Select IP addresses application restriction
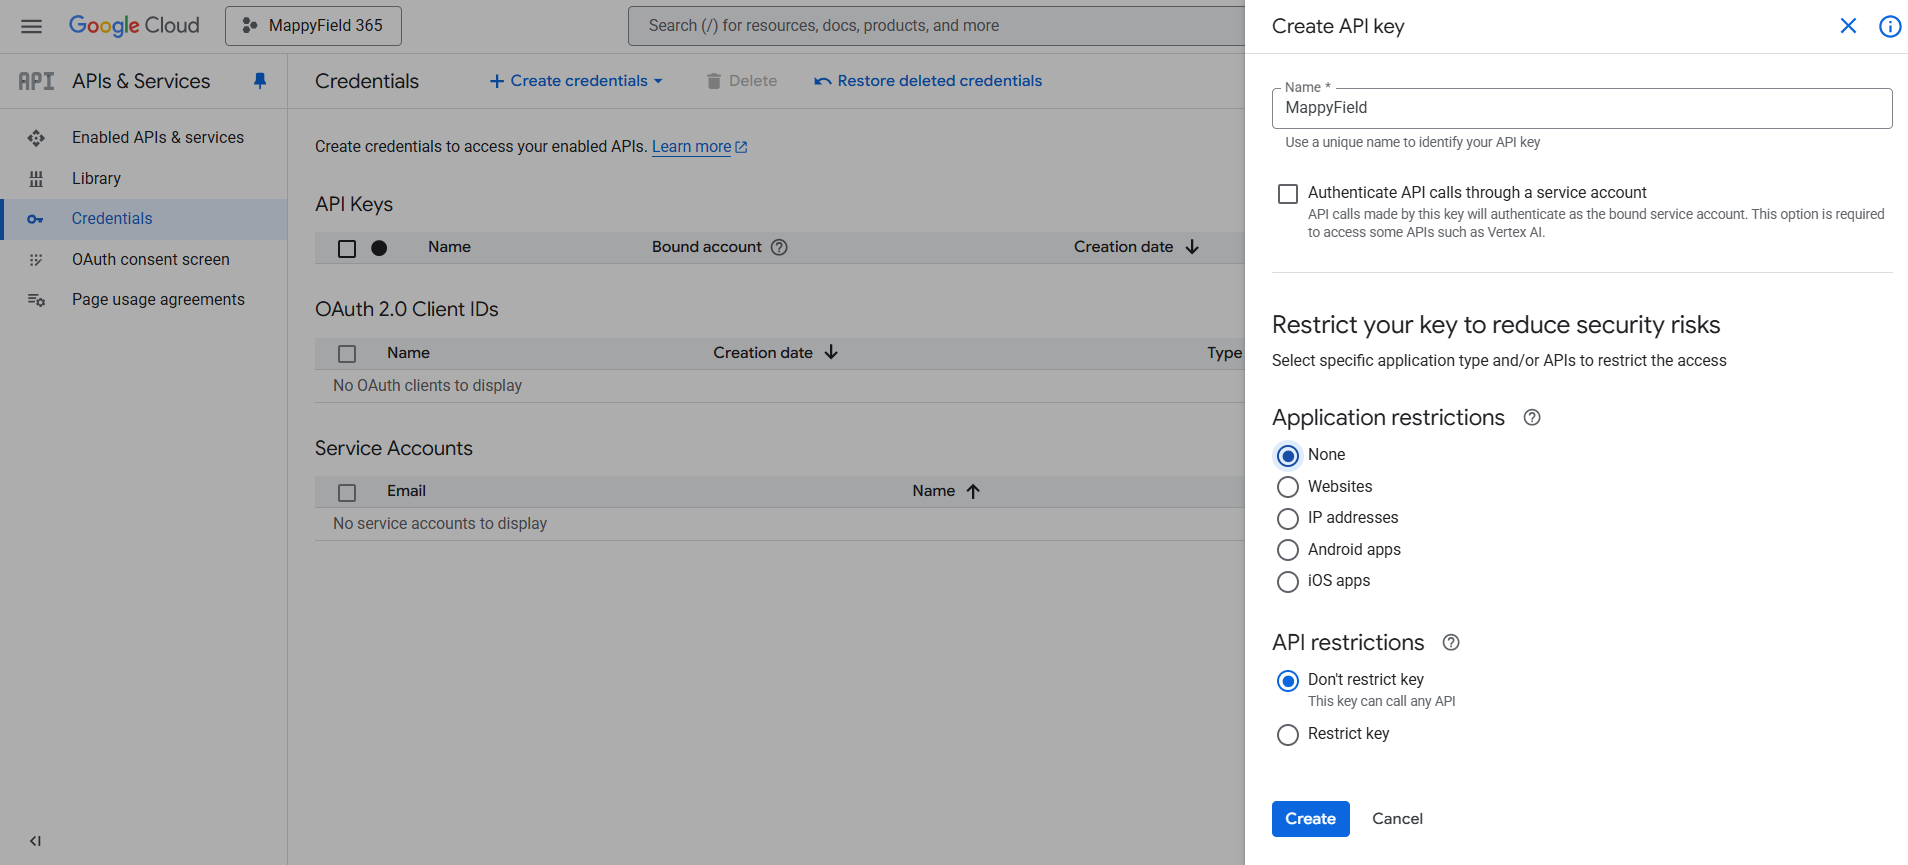 1288,519
